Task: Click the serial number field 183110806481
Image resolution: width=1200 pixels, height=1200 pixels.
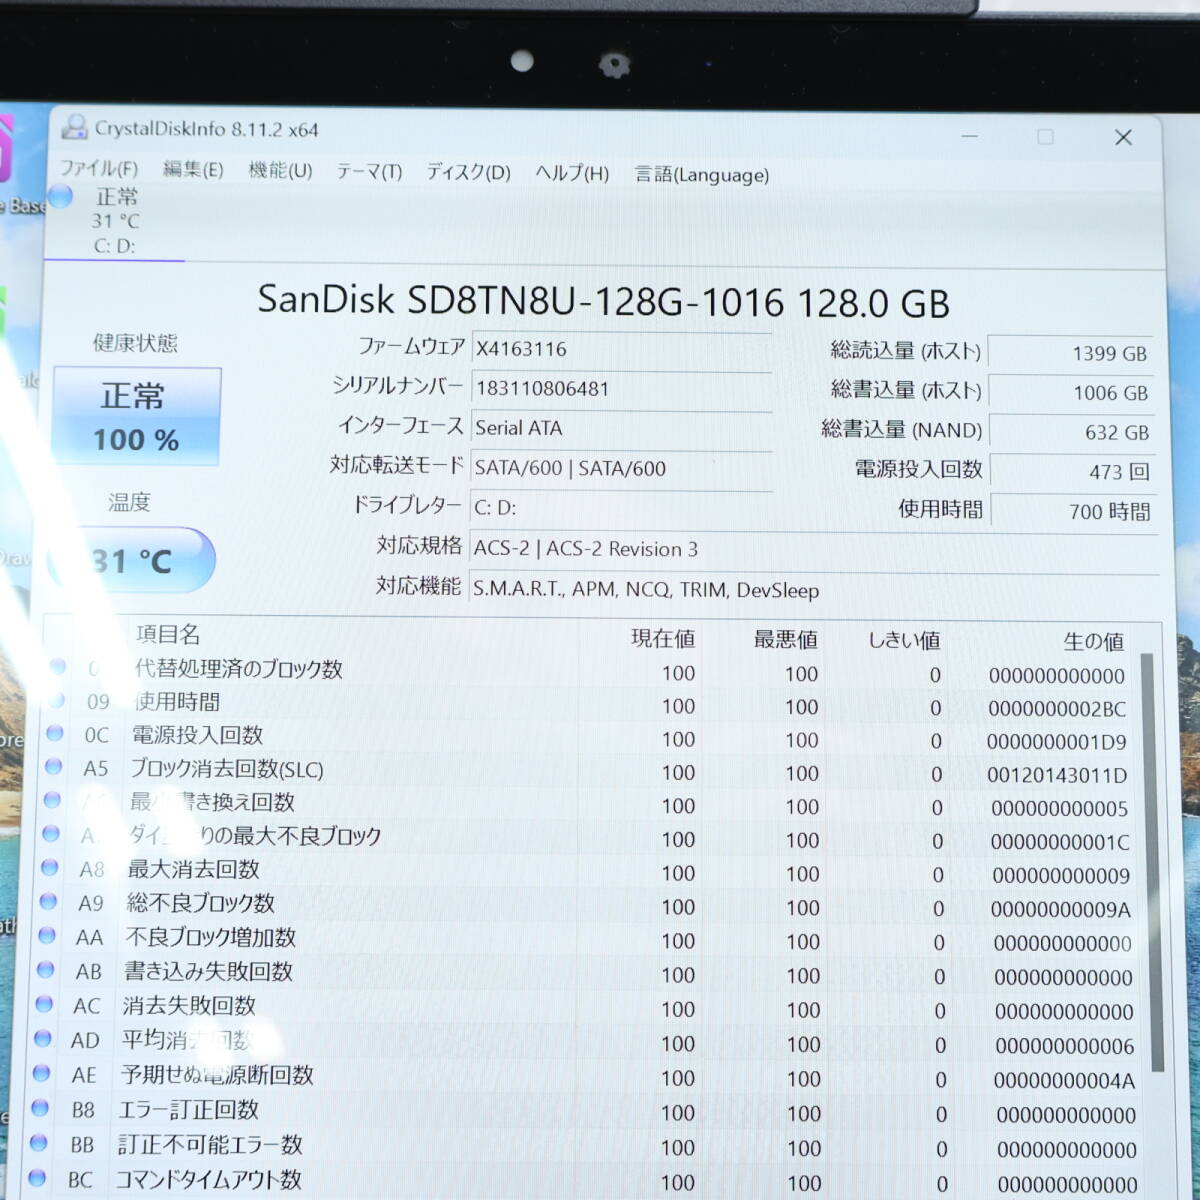Action: 621,389
